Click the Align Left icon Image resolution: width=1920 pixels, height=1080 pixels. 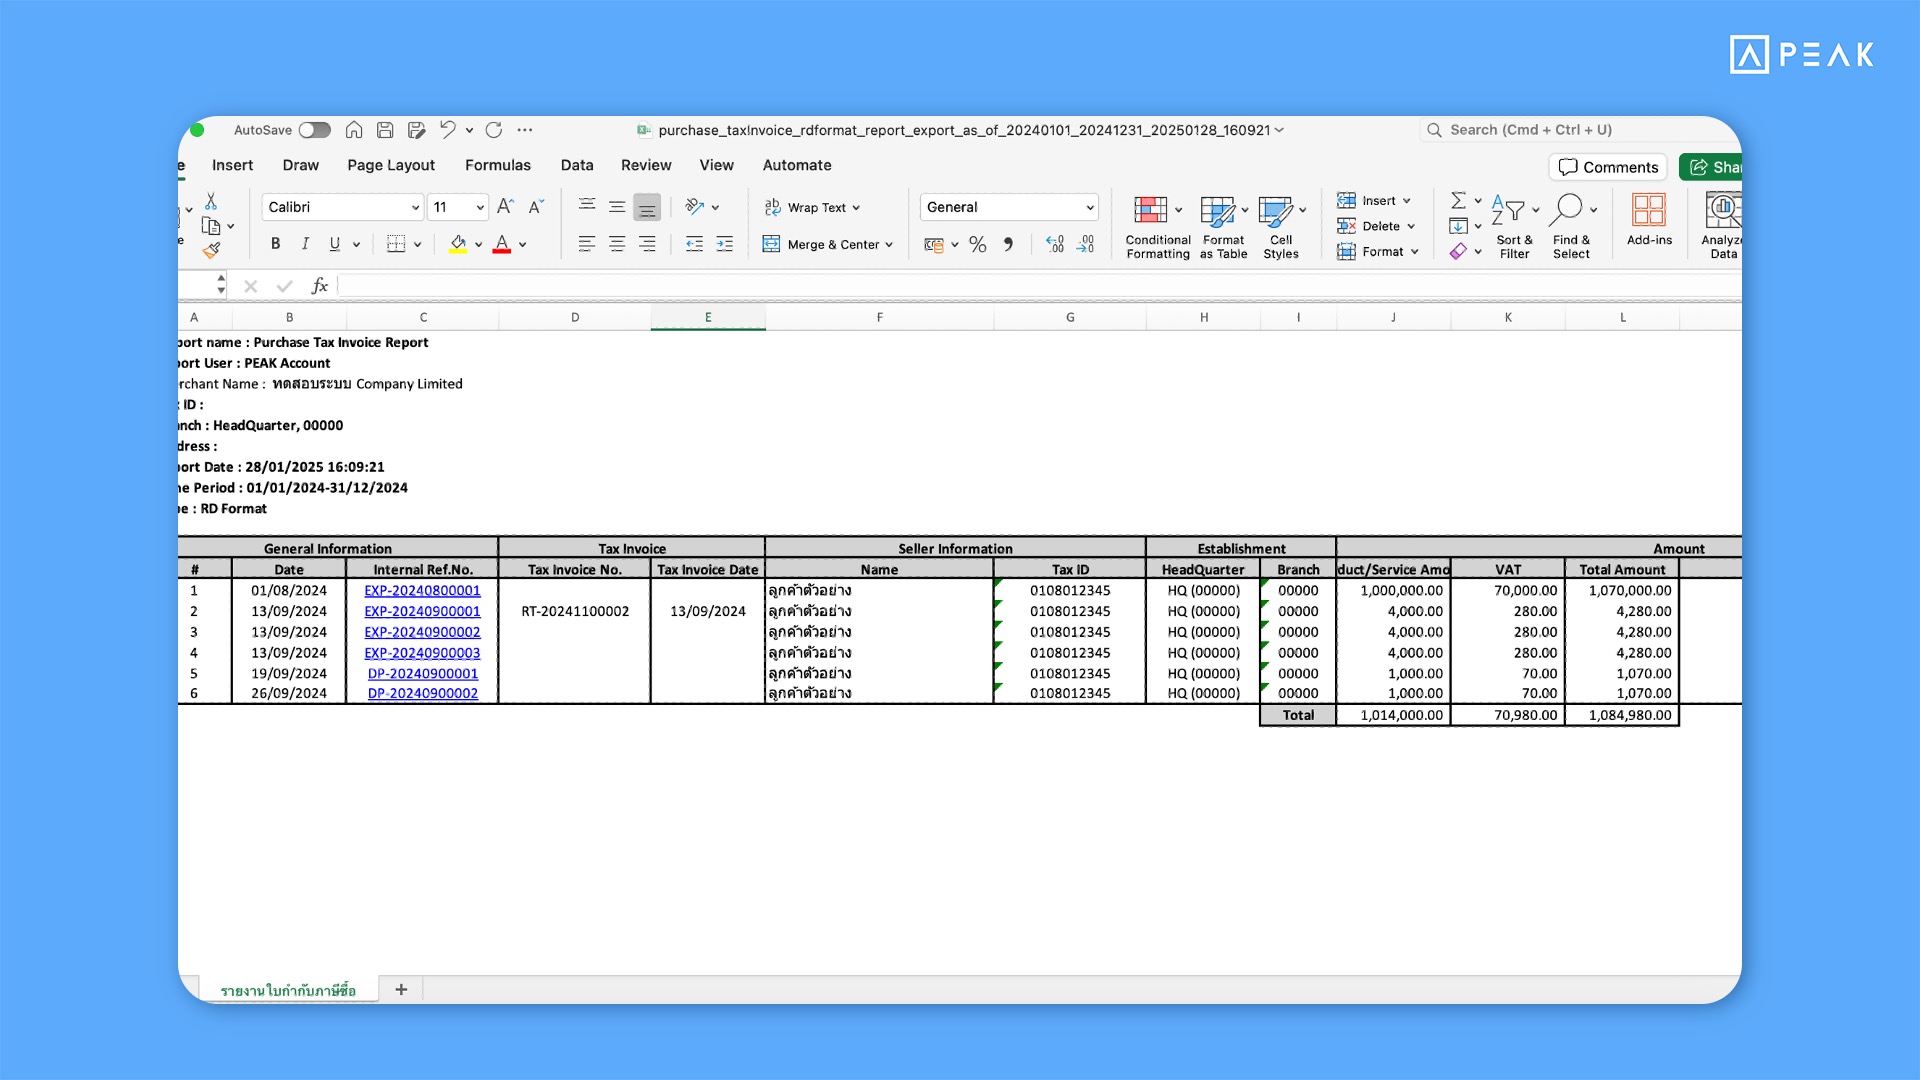587,244
